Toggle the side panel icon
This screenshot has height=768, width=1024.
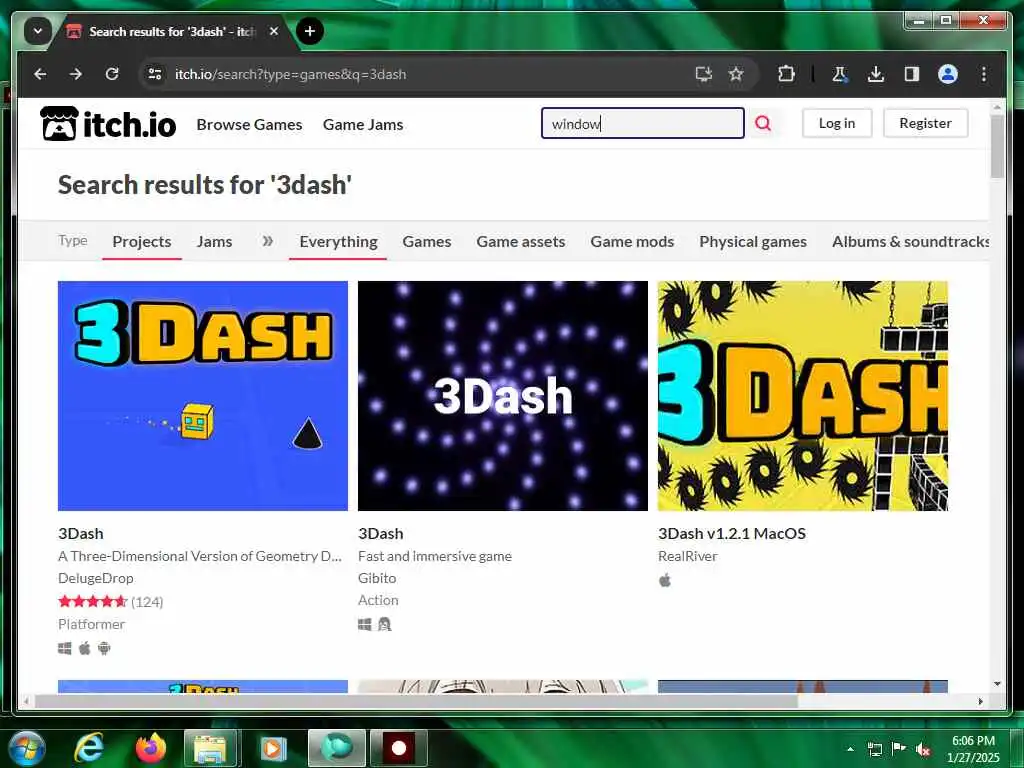912,74
